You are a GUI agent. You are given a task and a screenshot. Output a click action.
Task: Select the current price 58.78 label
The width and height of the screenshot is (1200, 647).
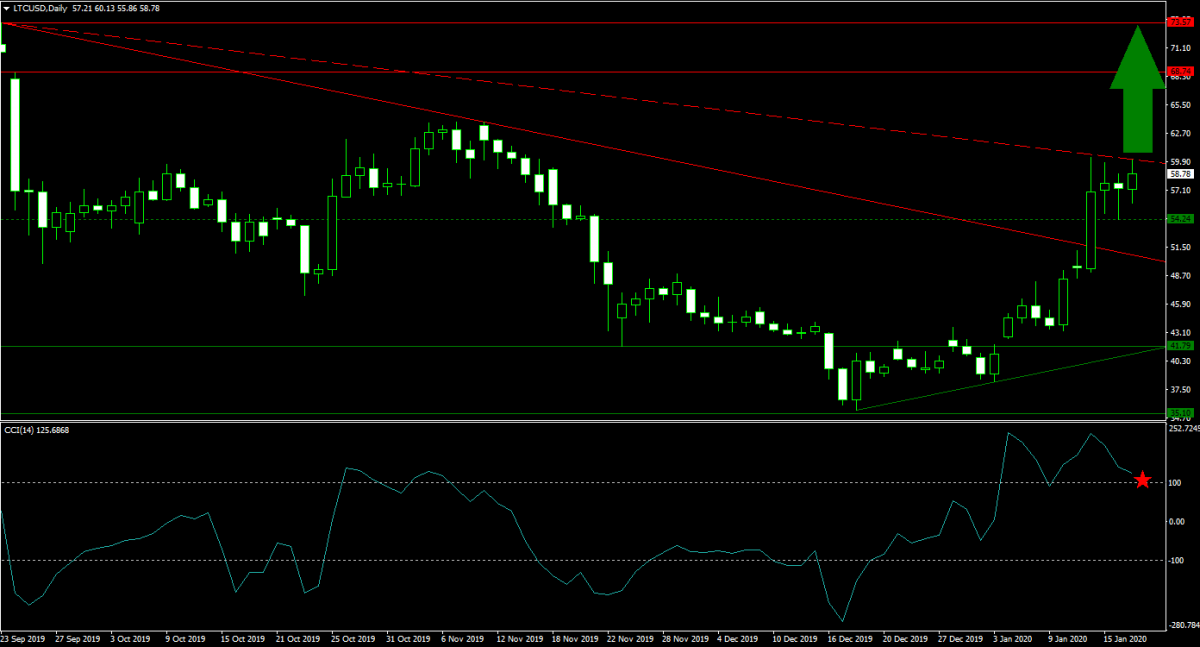(x=1180, y=173)
